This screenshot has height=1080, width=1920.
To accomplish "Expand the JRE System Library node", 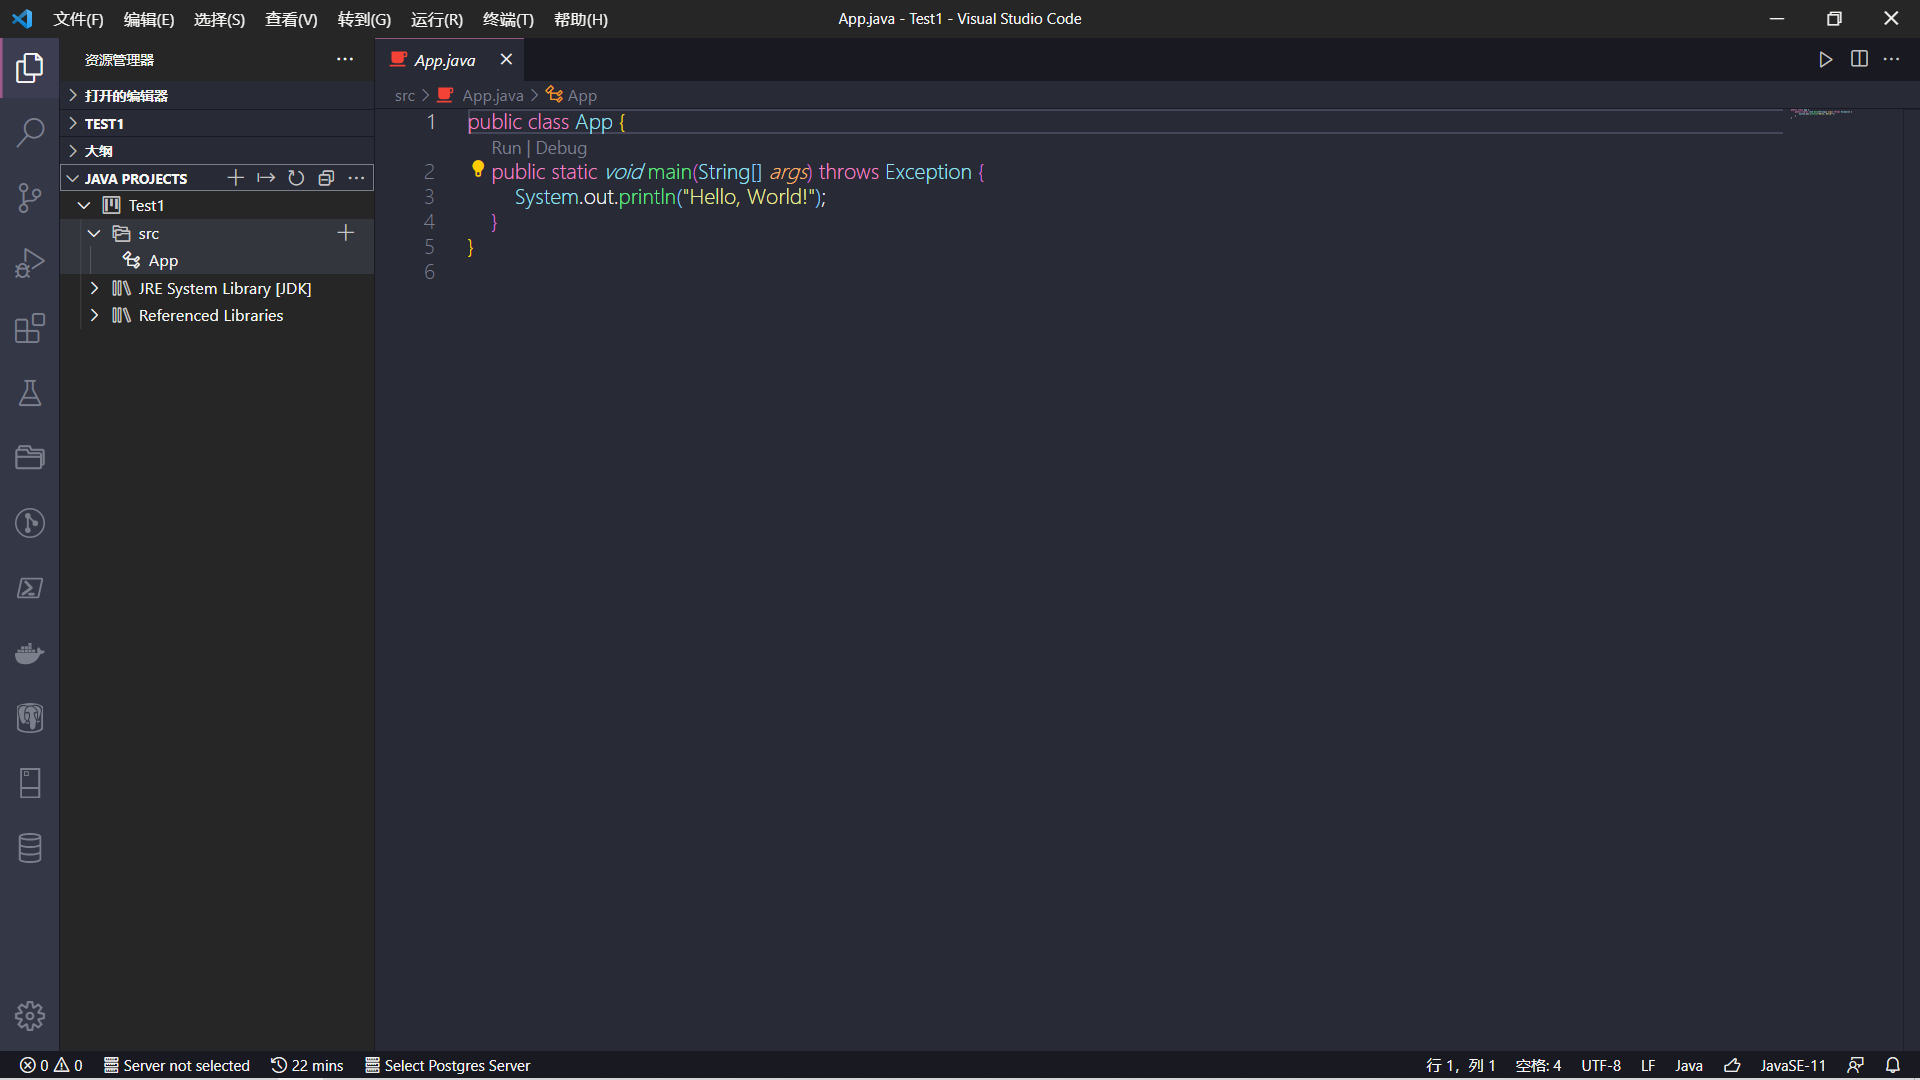I will tap(94, 288).
